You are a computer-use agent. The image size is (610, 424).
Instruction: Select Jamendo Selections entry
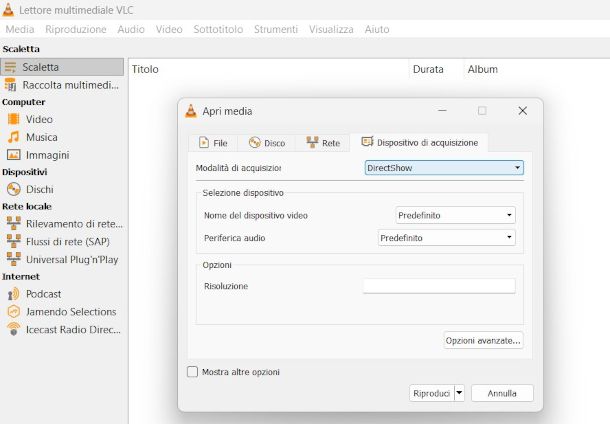click(x=62, y=312)
